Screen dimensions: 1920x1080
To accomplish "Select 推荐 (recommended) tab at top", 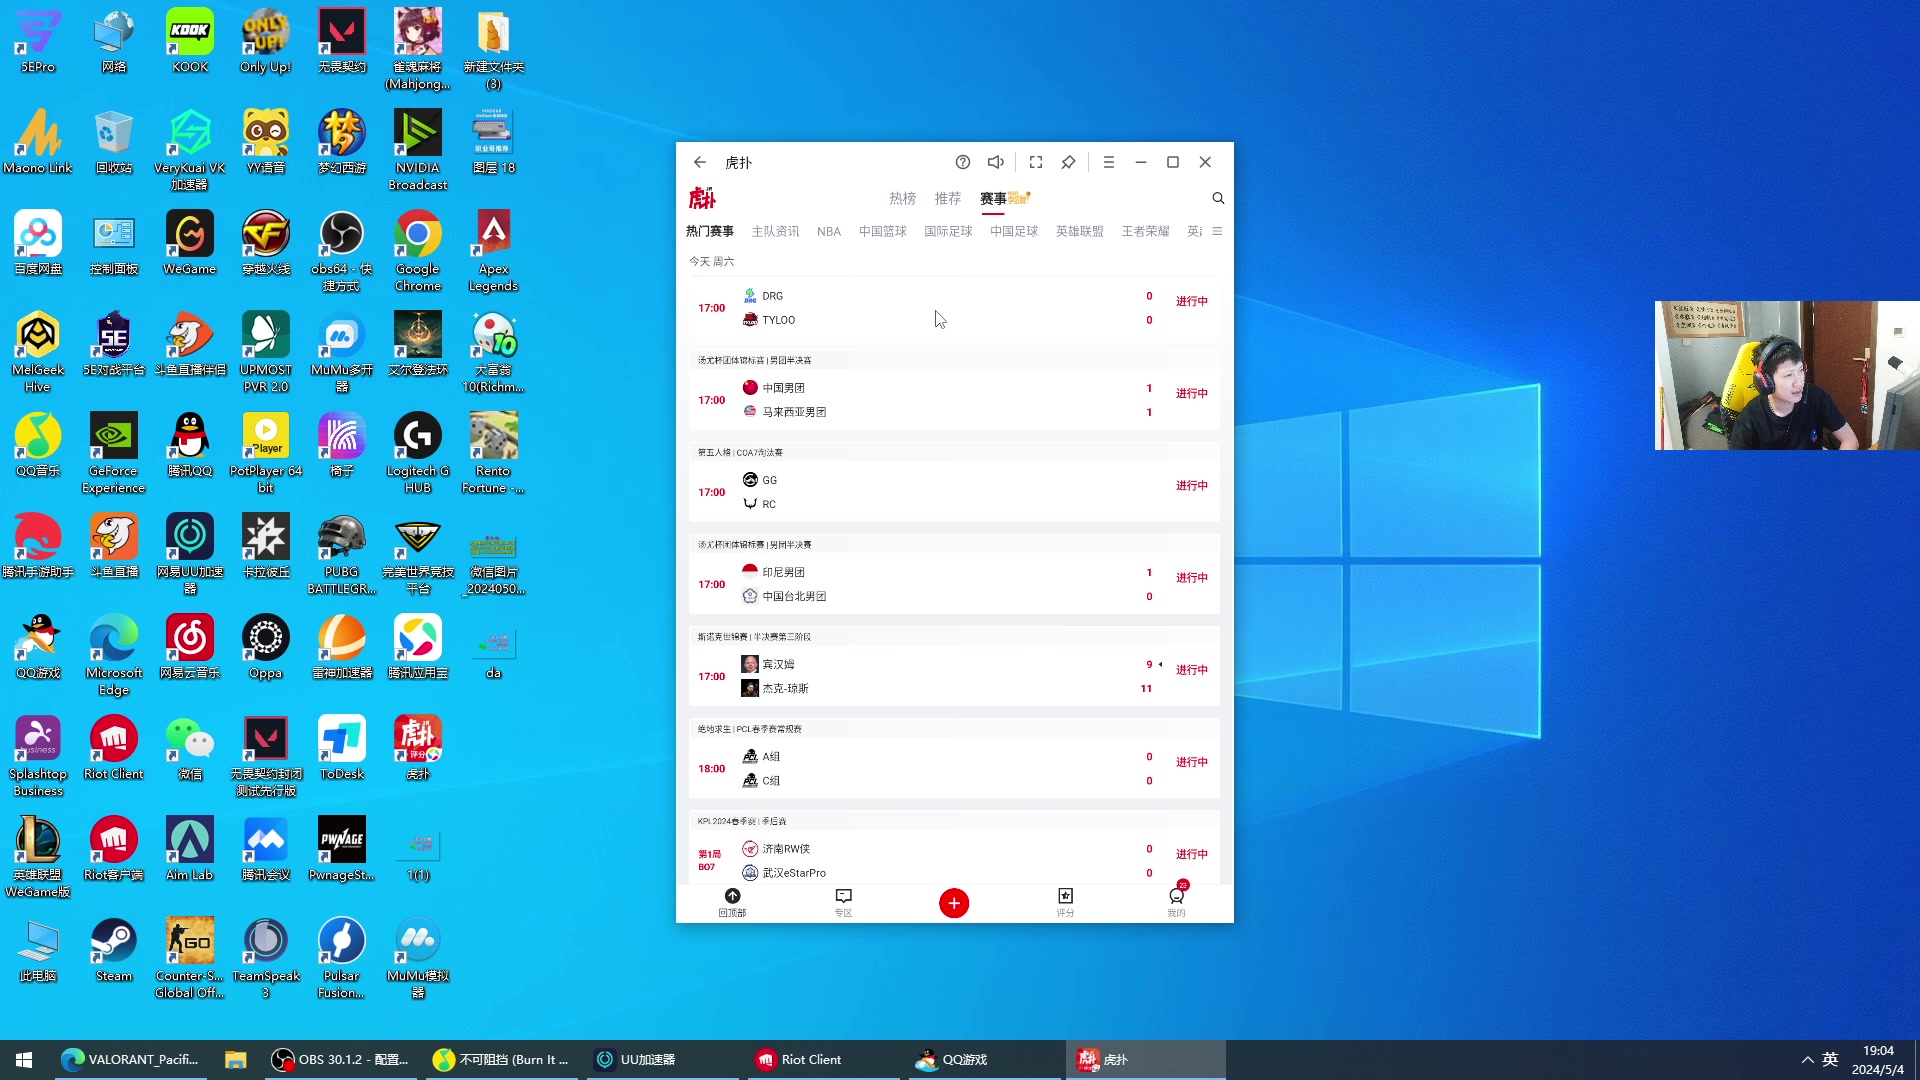I will click(948, 198).
